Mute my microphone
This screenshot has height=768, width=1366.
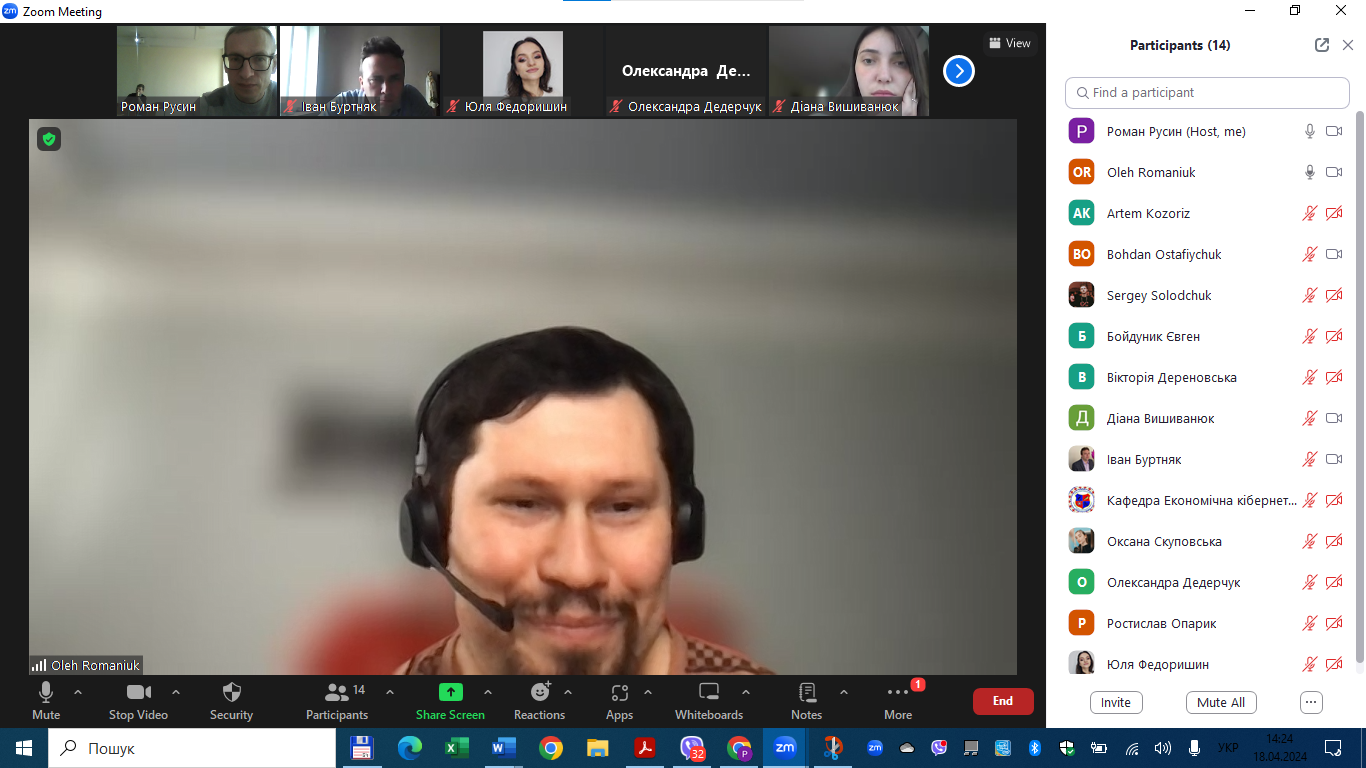point(46,692)
